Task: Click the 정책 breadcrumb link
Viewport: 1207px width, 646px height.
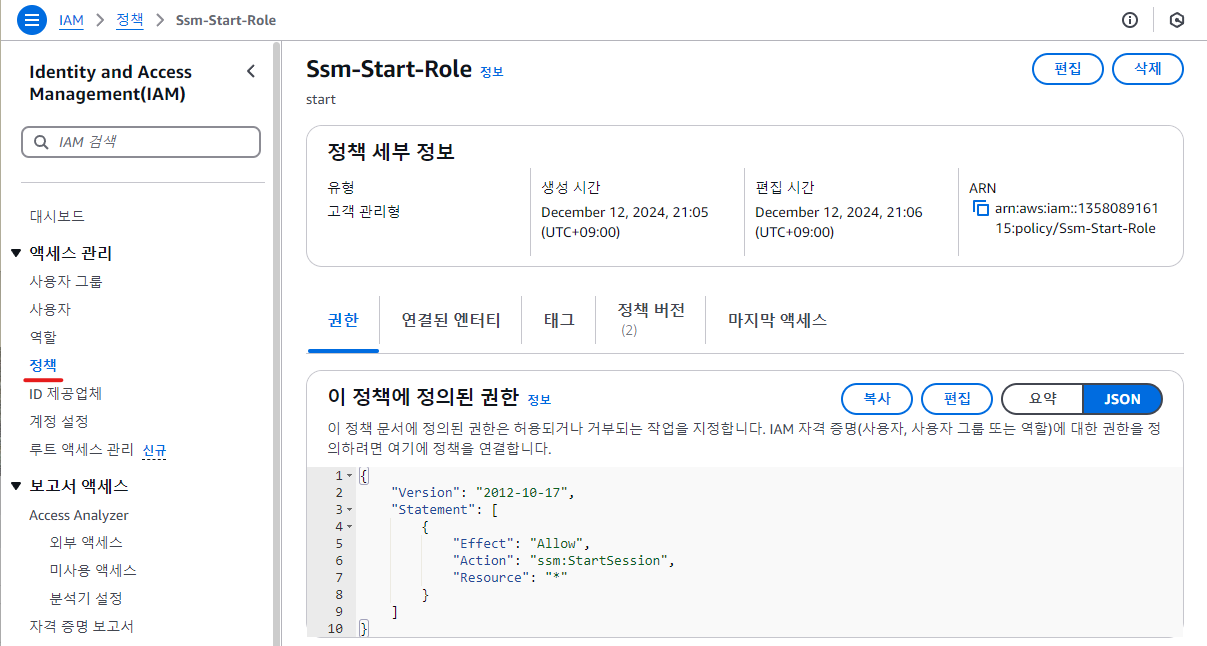Action: (x=130, y=19)
